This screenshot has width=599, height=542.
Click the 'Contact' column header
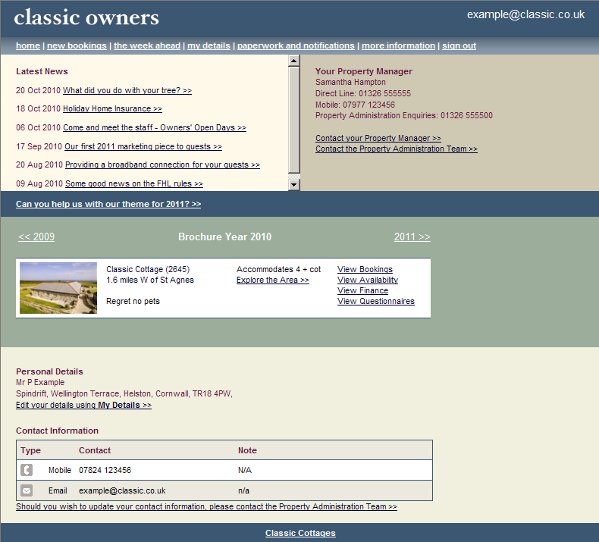(x=95, y=451)
